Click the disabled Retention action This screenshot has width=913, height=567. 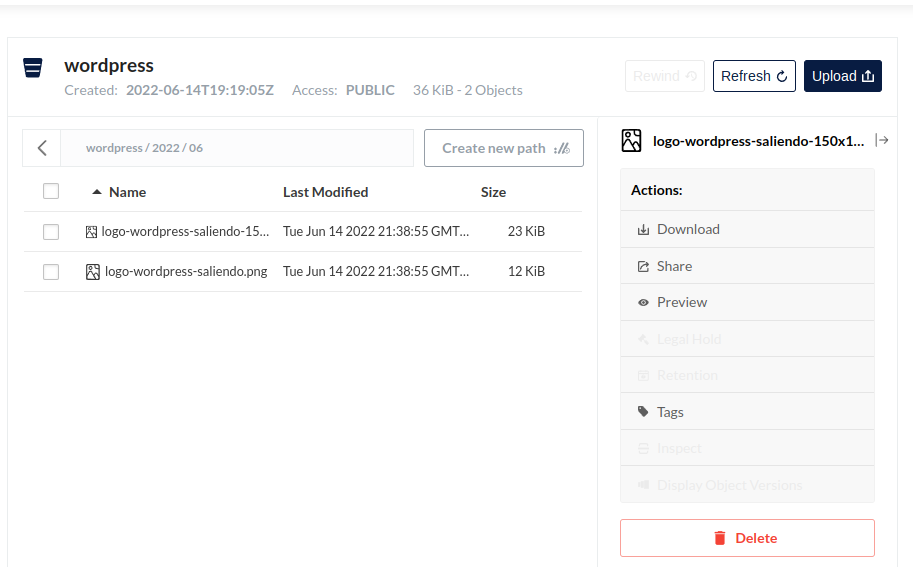tap(748, 375)
